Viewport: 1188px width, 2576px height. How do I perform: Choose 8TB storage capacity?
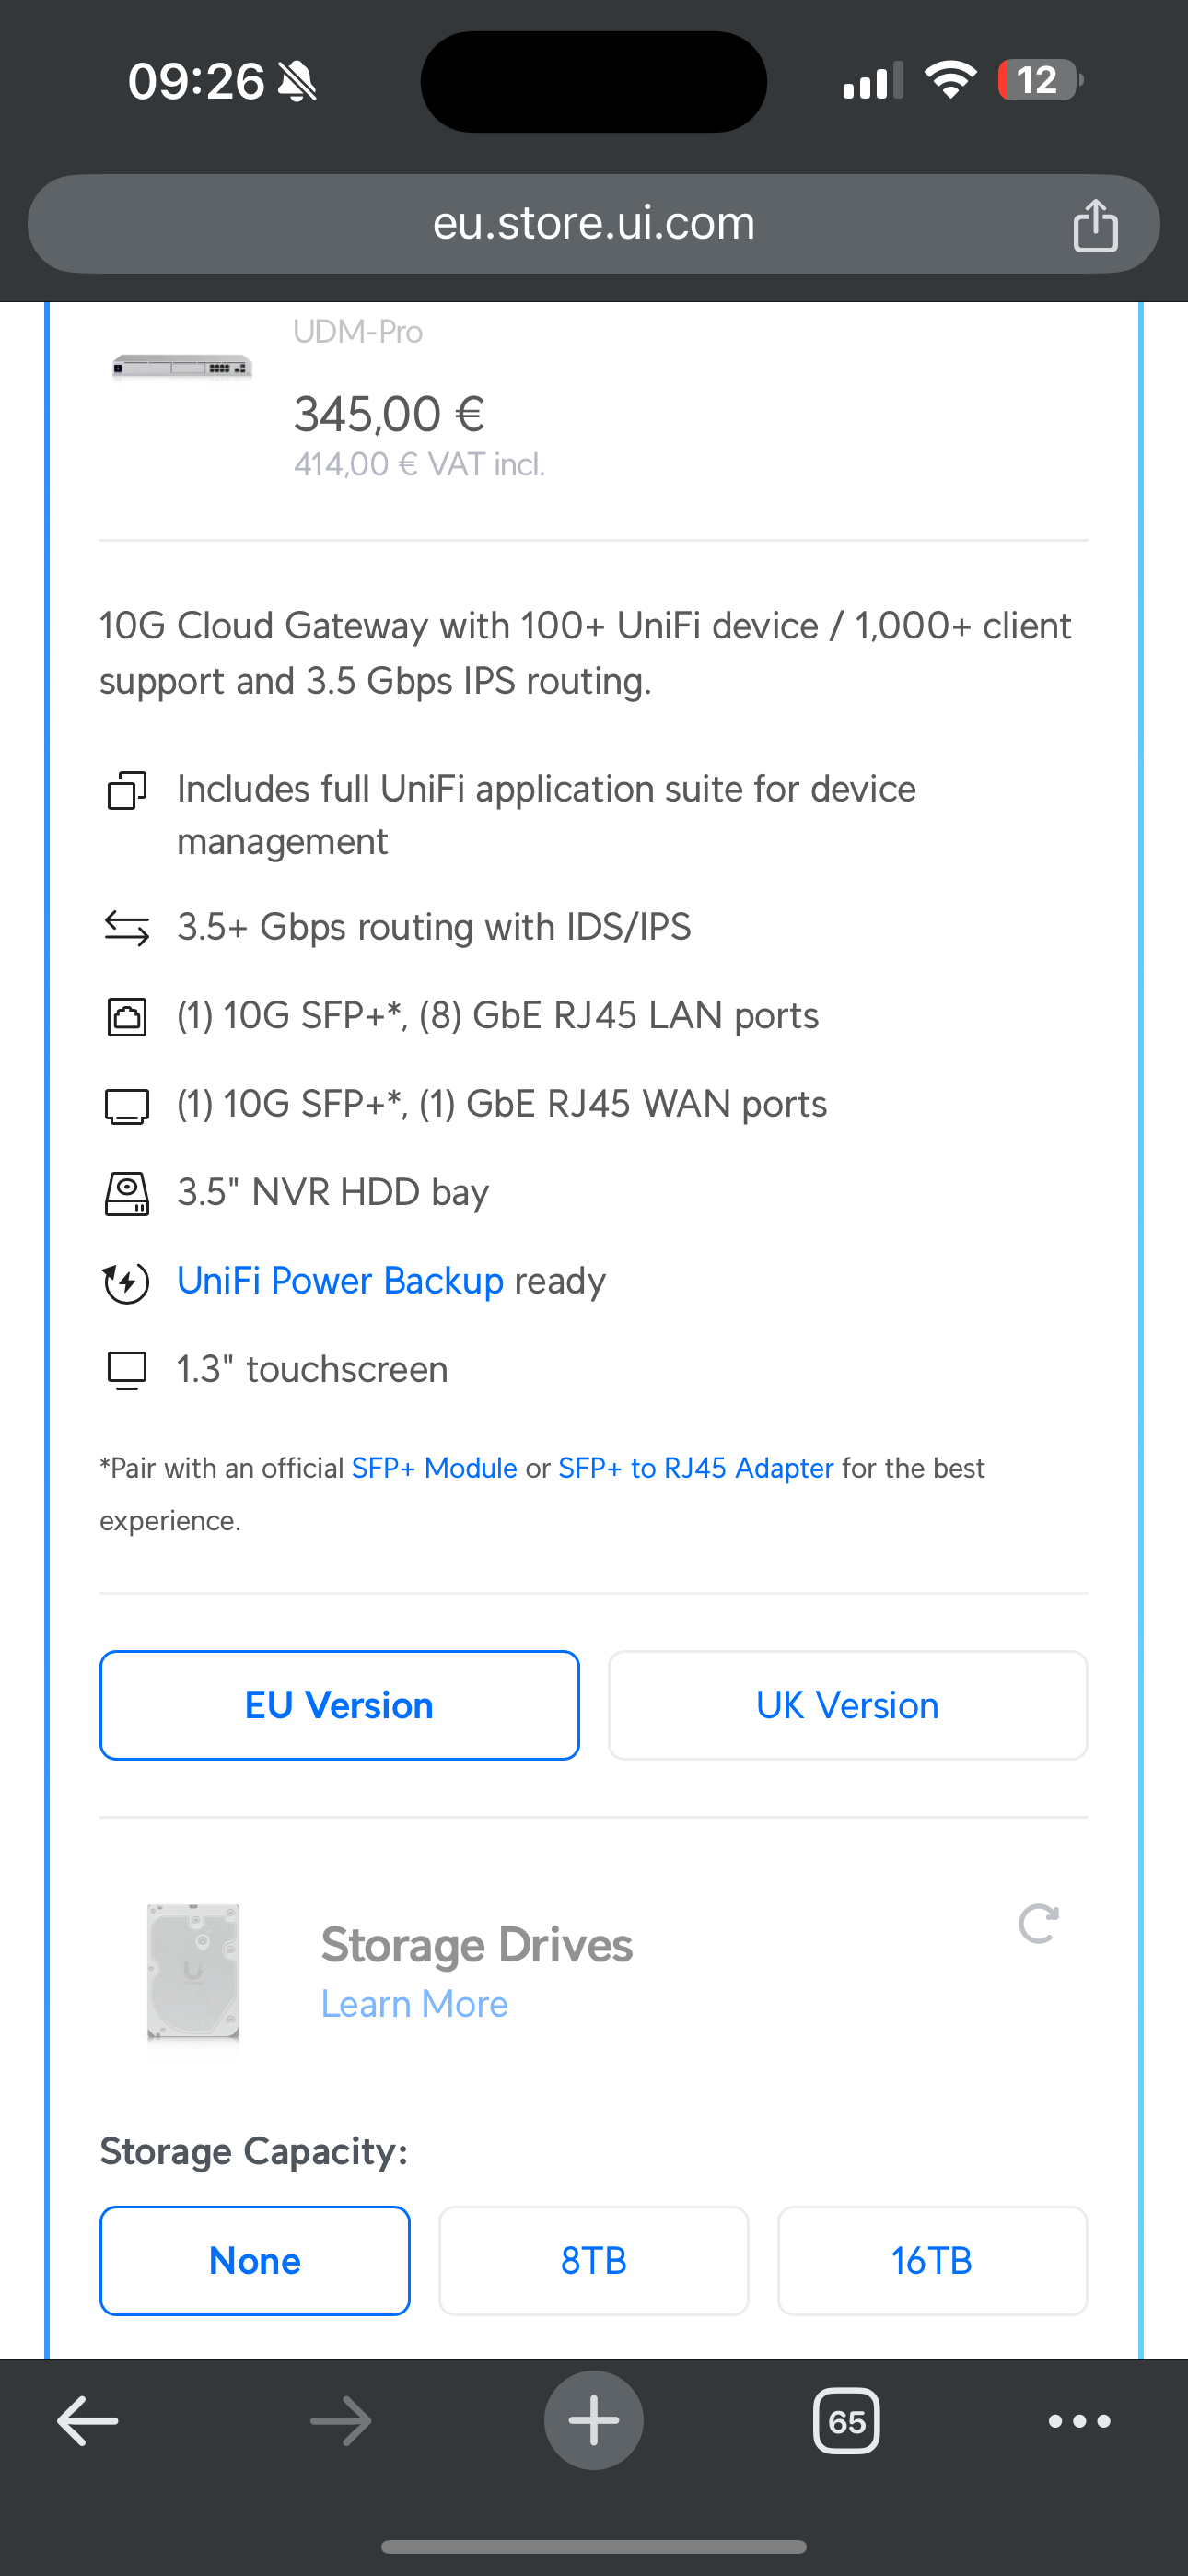(x=593, y=2260)
